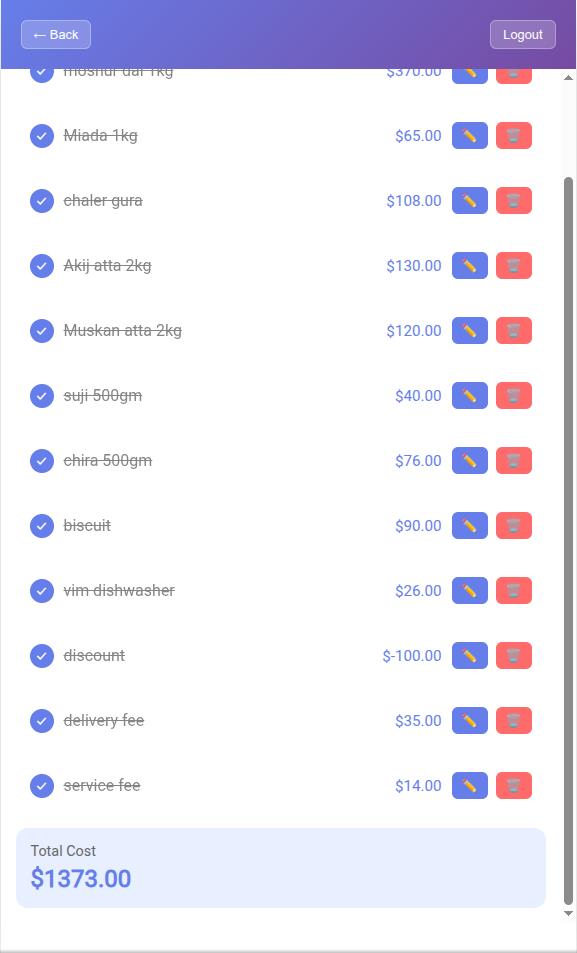Click the trash icon next to biscuit

coord(513,525)
